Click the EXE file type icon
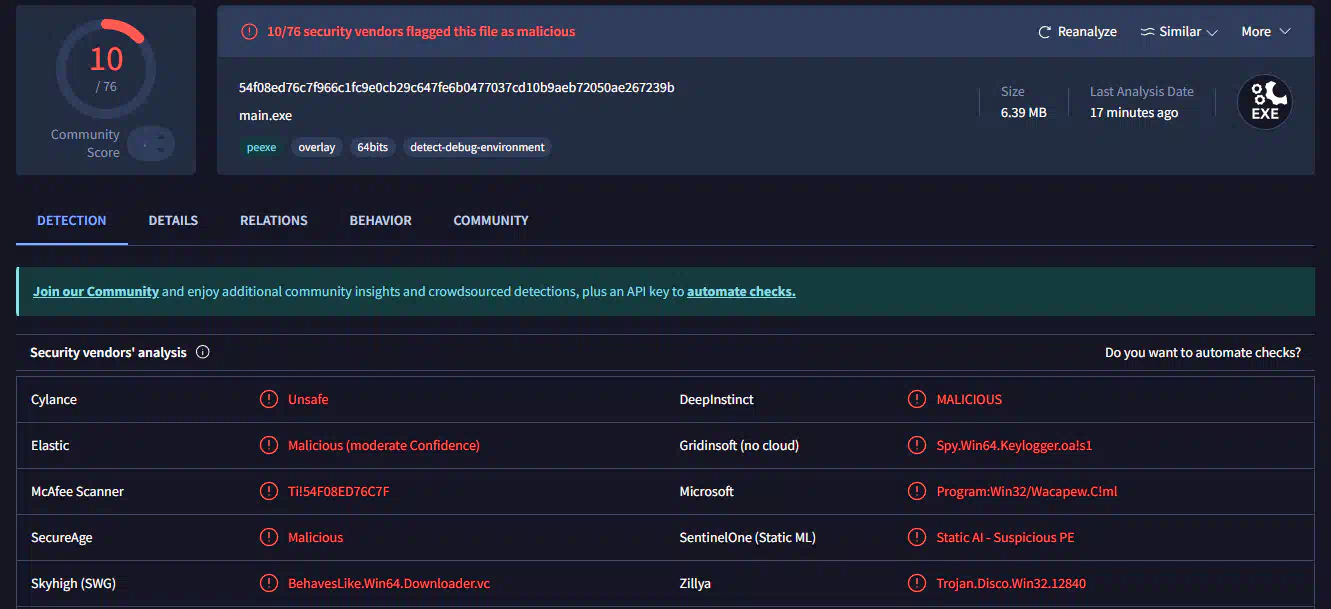The height and width of the screenshot is (609, 1331). coord(1265,102)
